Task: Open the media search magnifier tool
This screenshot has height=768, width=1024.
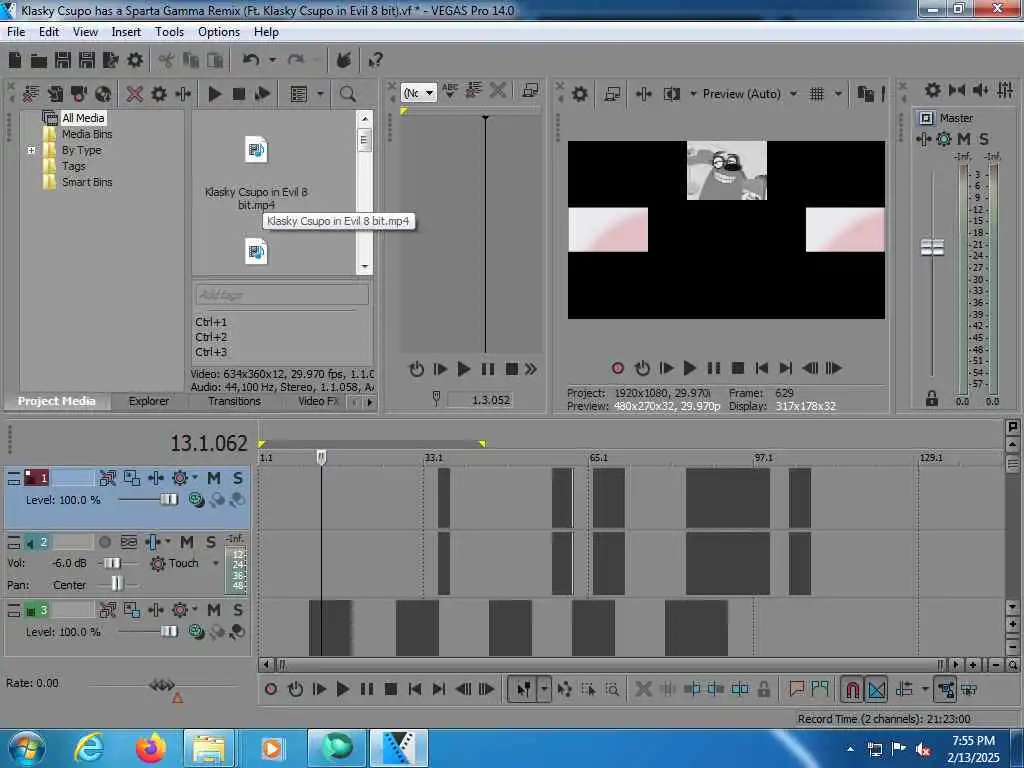Action: [347, 94]
